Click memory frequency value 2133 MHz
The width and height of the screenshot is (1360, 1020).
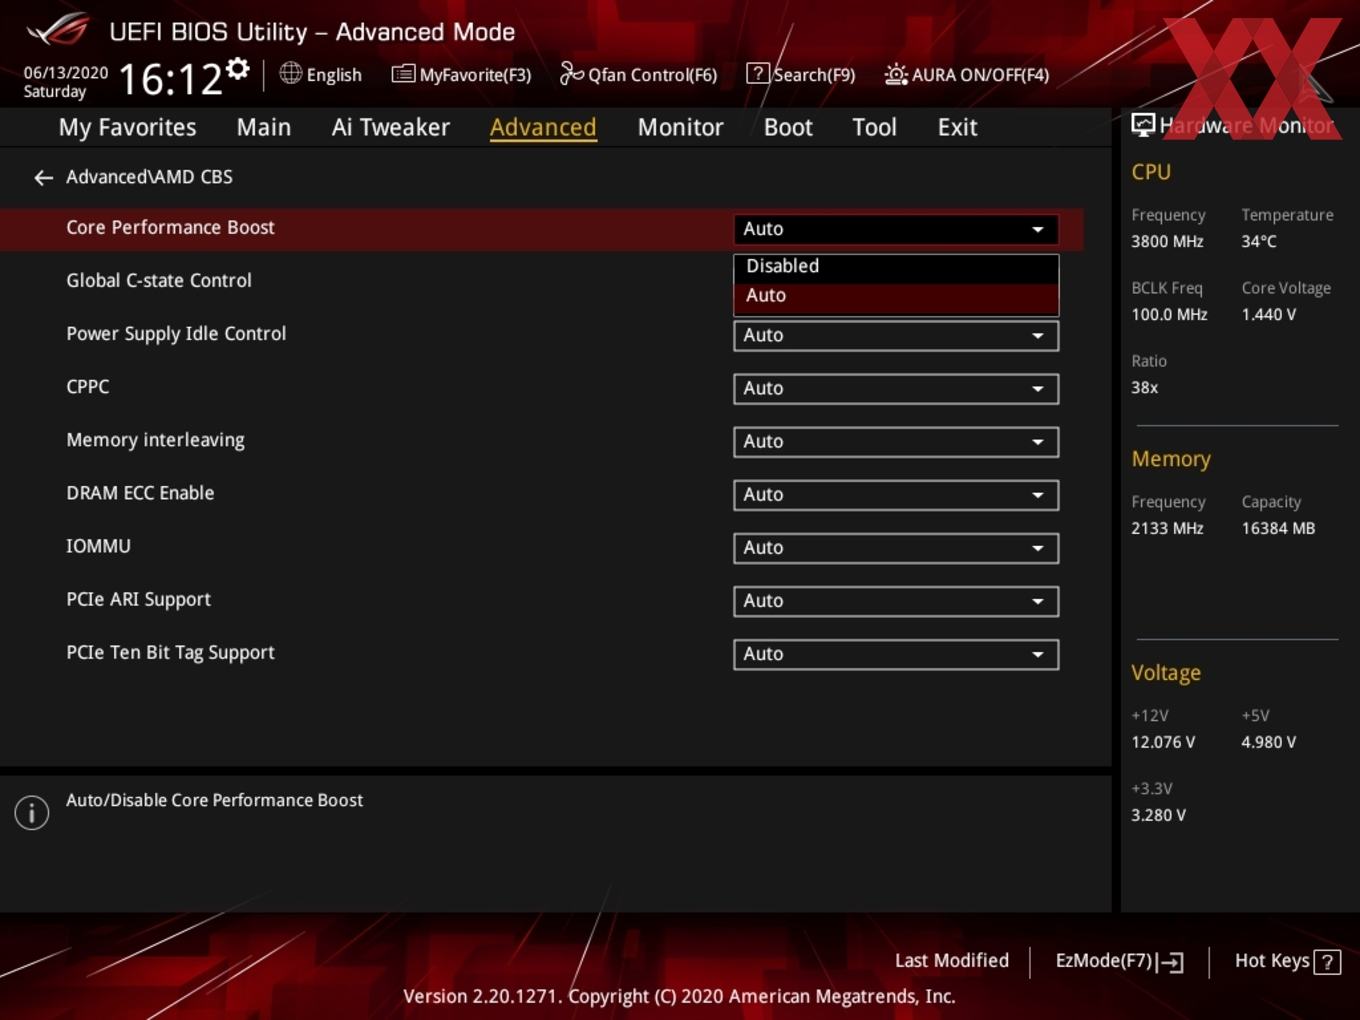[x=1167, y=529]
